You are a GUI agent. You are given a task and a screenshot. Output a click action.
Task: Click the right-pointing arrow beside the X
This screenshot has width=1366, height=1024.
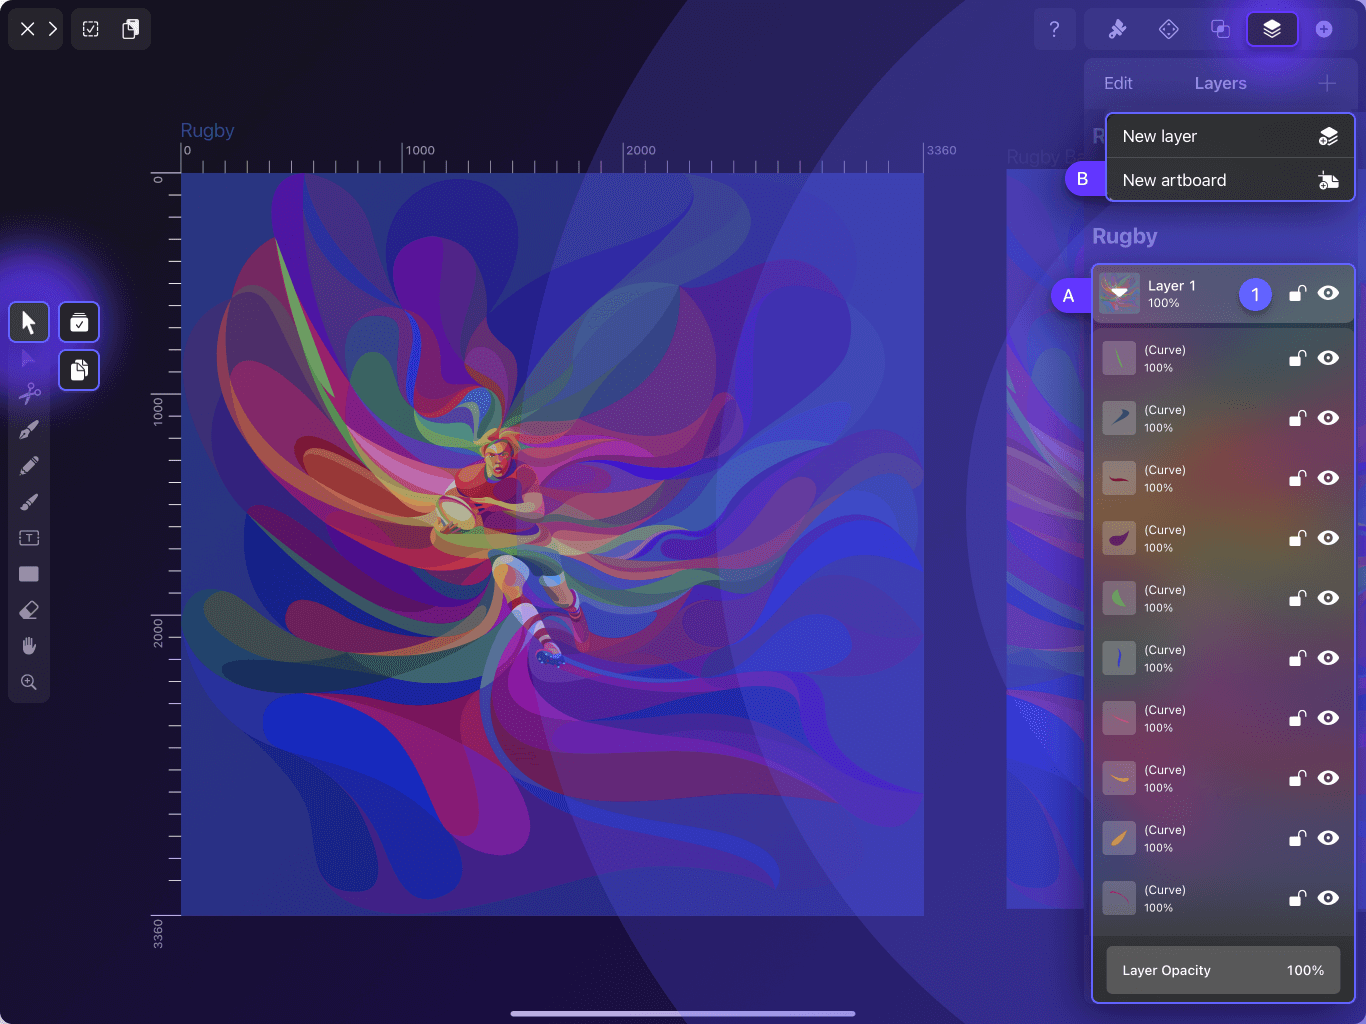(52, 29)
